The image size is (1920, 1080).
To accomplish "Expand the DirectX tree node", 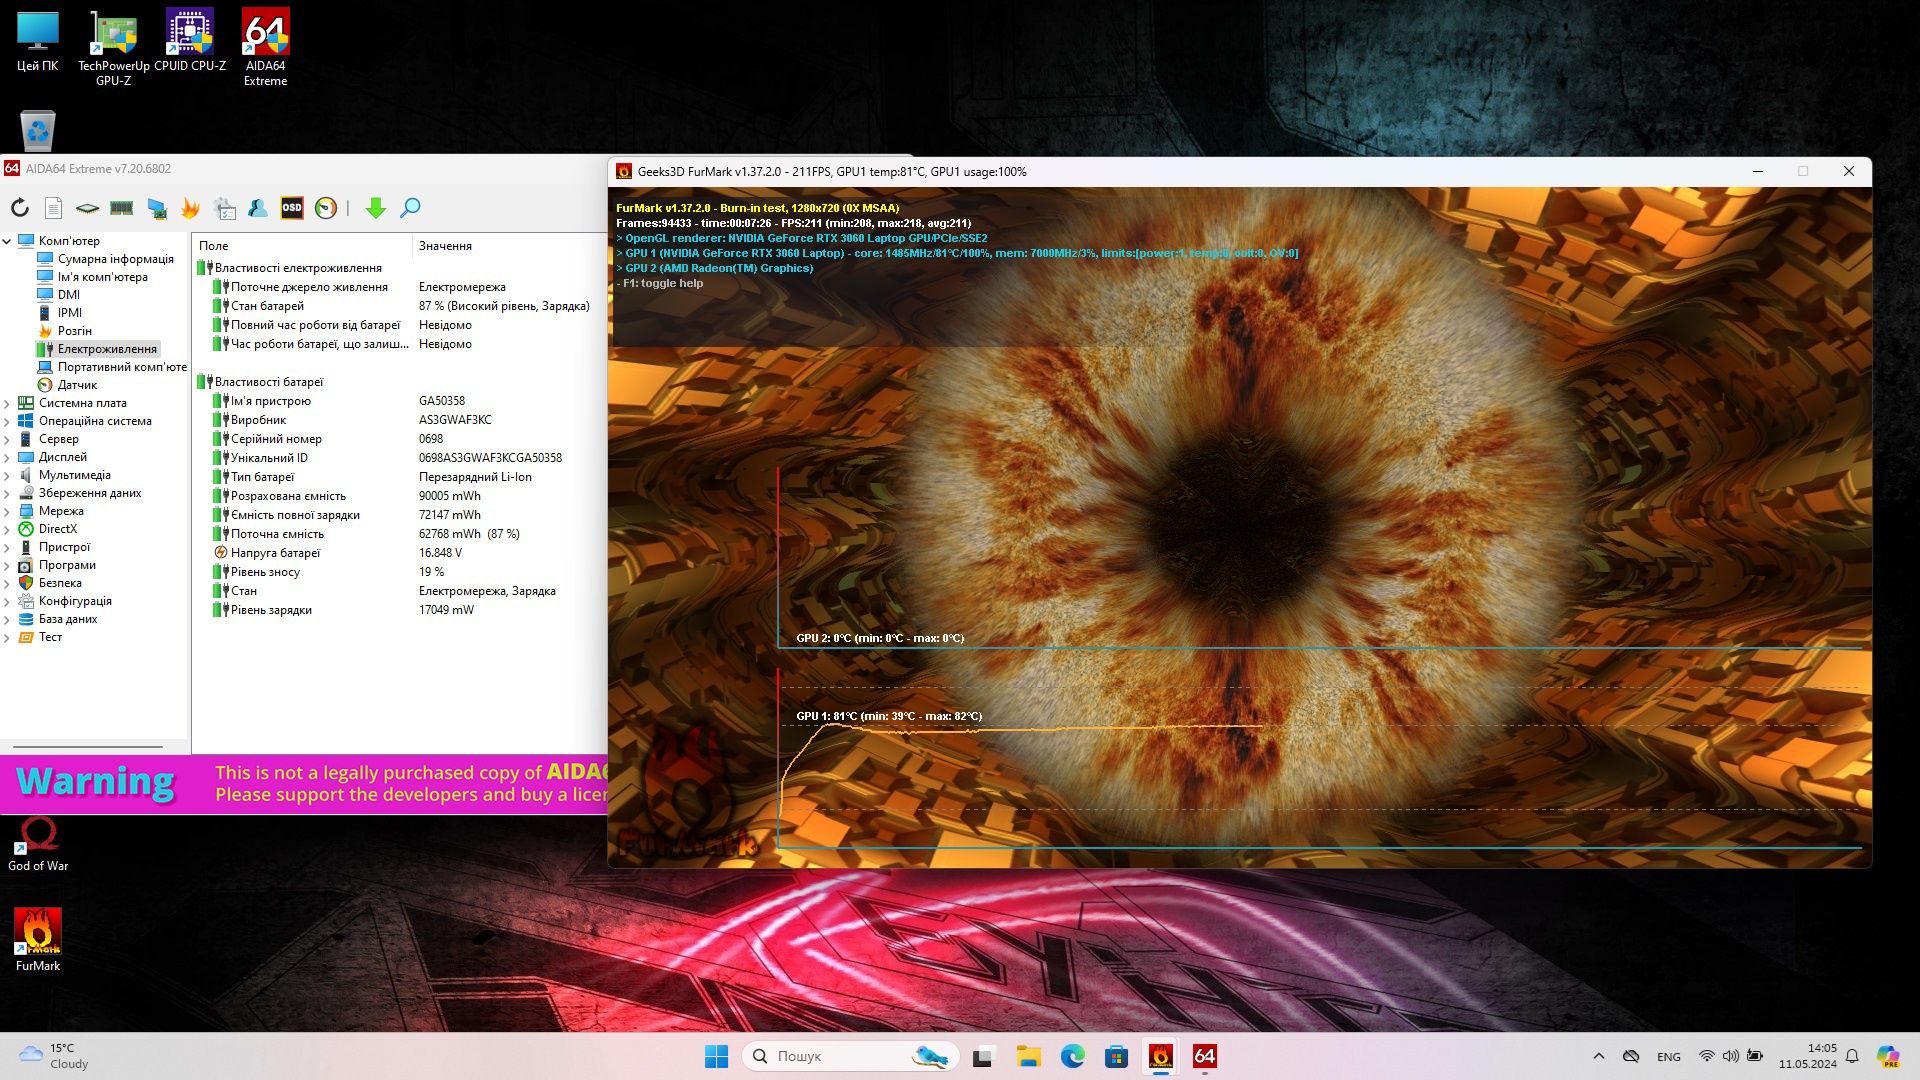I will click(x=7, y=529).
